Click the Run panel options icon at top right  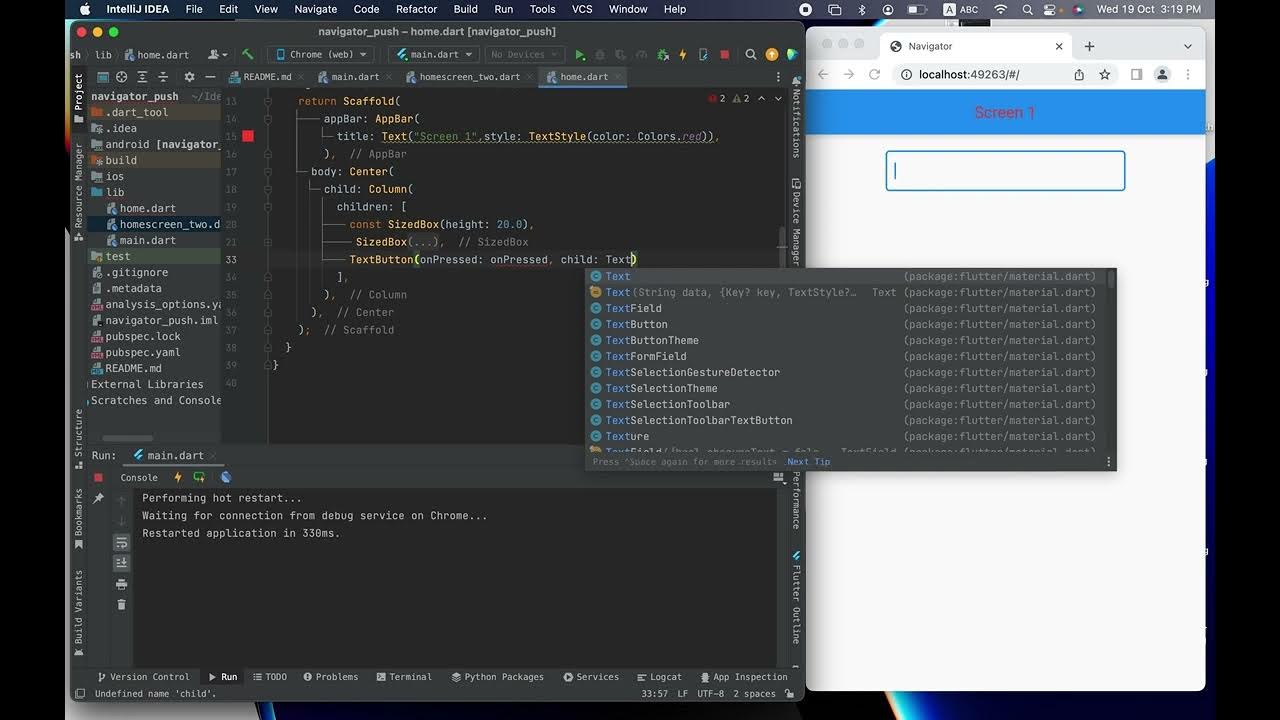coord(779,479)
